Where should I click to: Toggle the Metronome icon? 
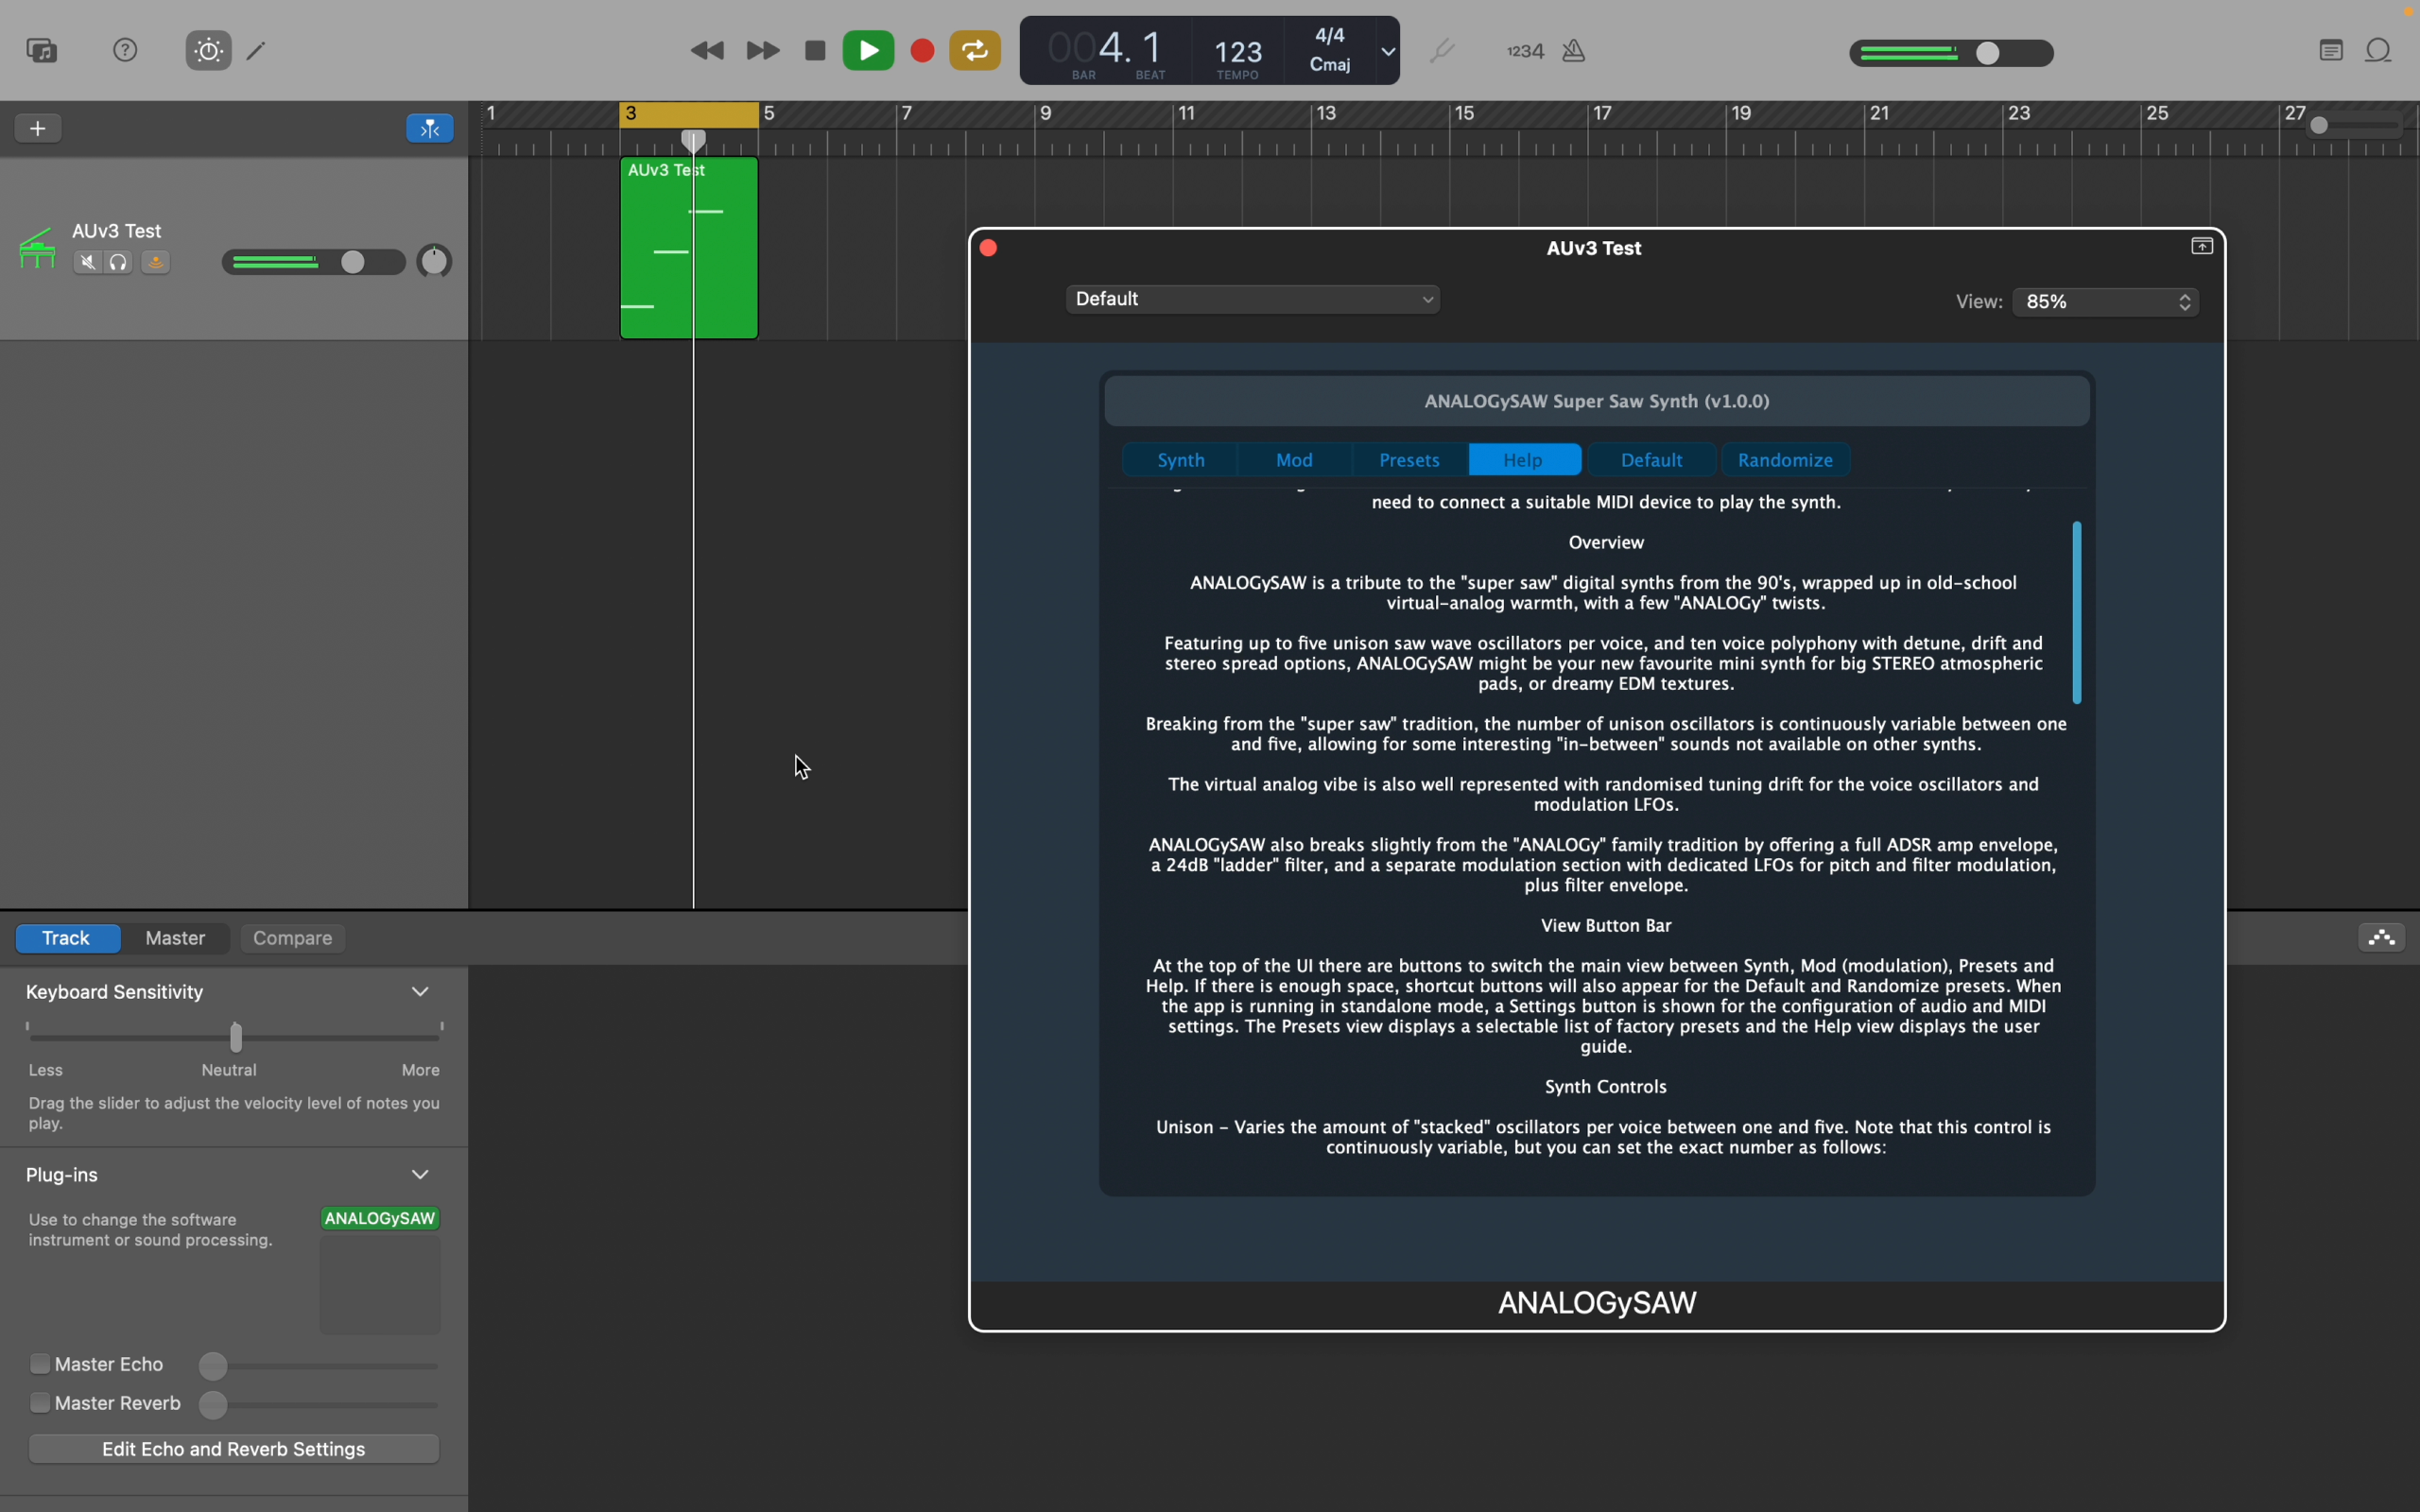tap(1574, 51)
